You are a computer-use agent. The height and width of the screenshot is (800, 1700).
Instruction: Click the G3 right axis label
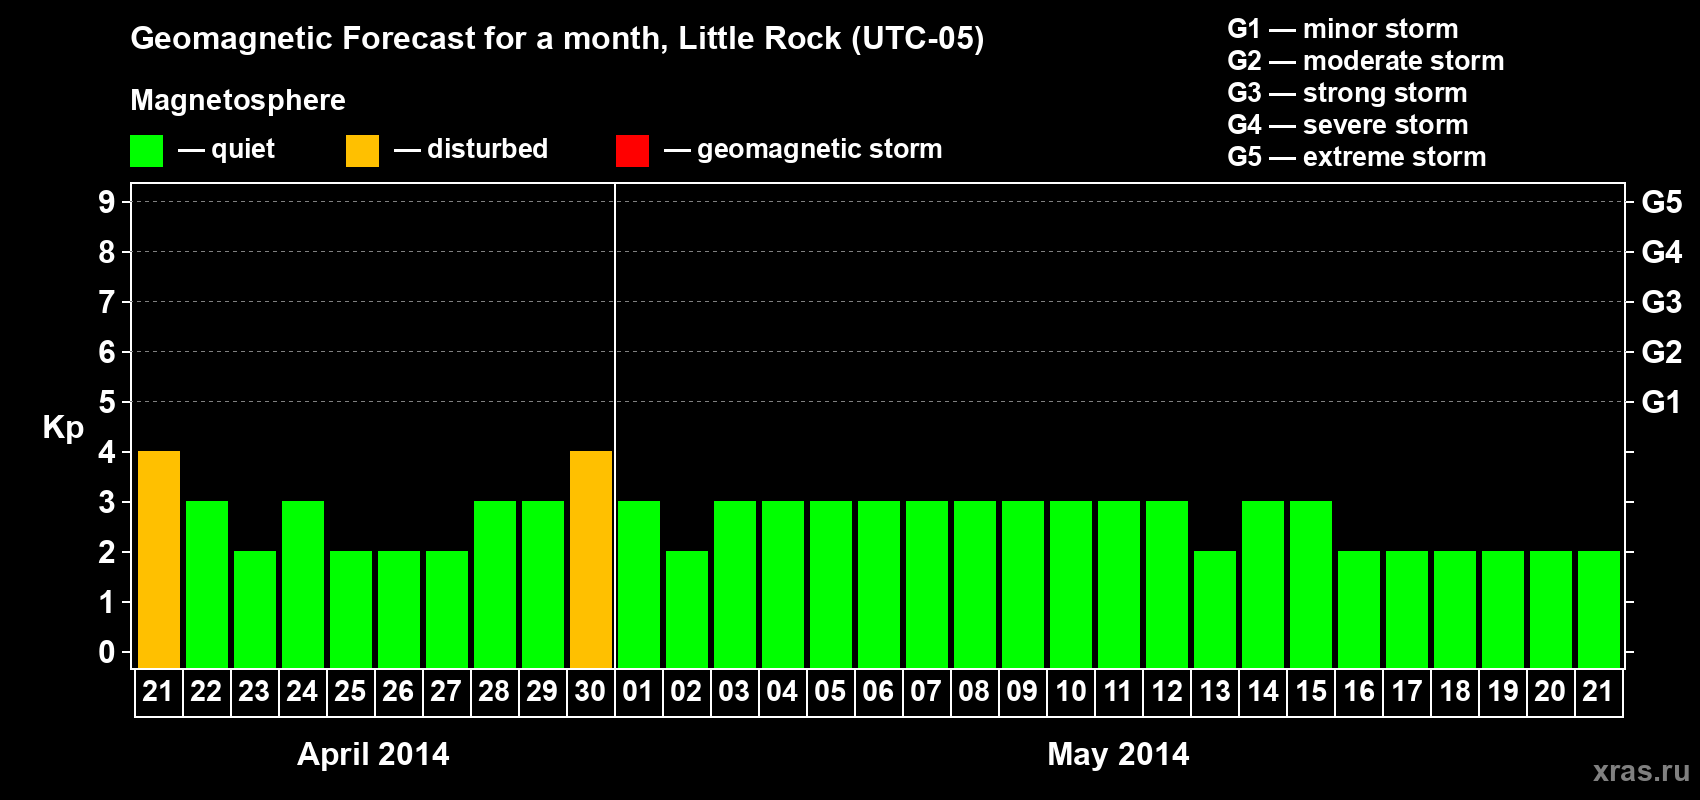1662,302
